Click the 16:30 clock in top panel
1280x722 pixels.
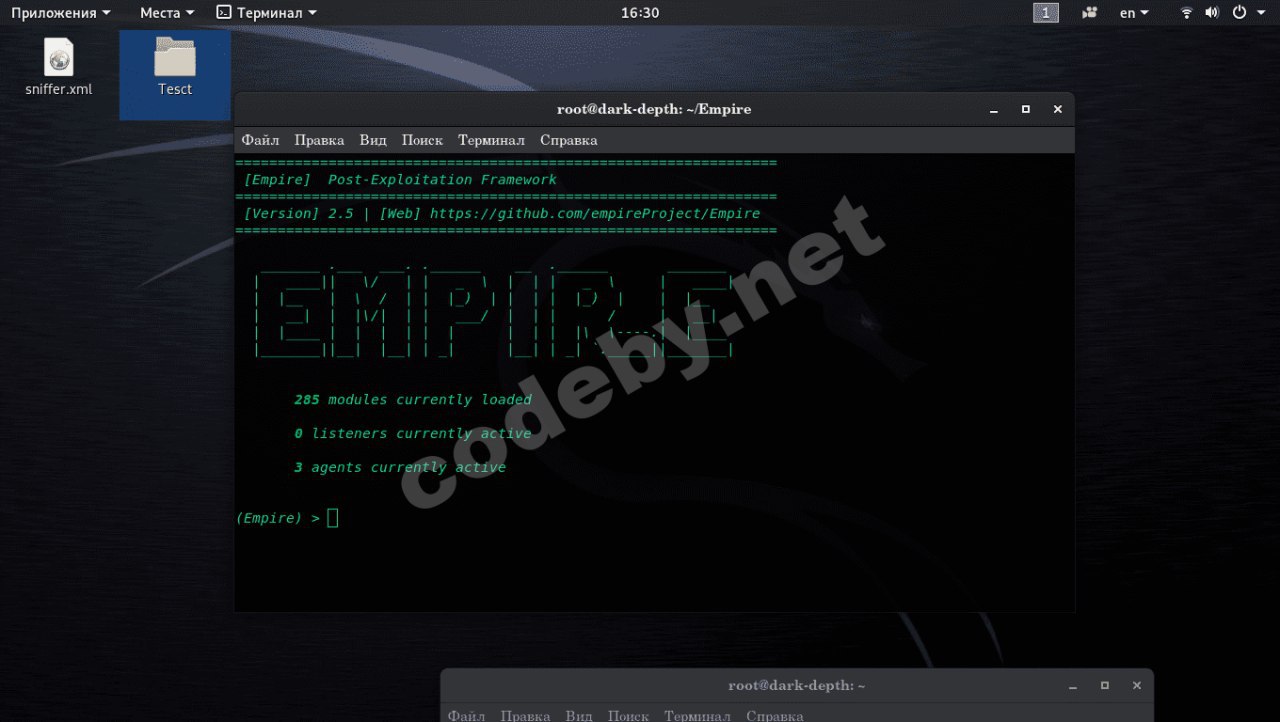640,13
